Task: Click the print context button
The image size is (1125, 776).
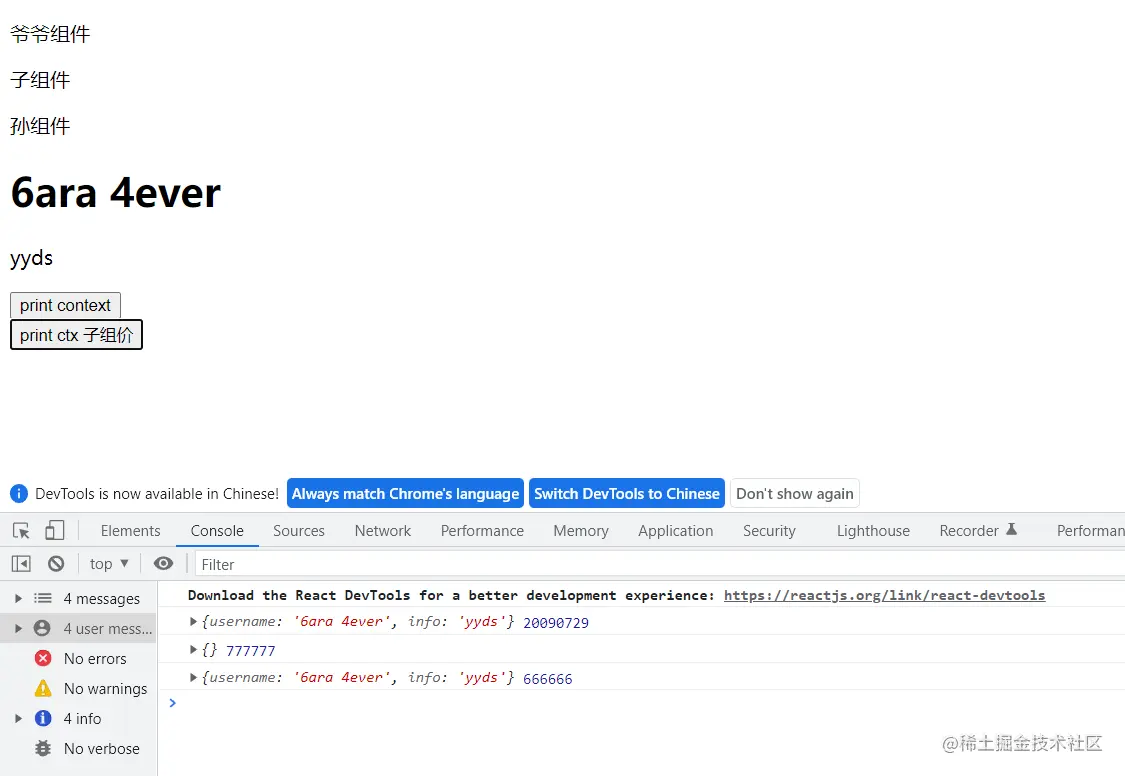Action: 65,305
